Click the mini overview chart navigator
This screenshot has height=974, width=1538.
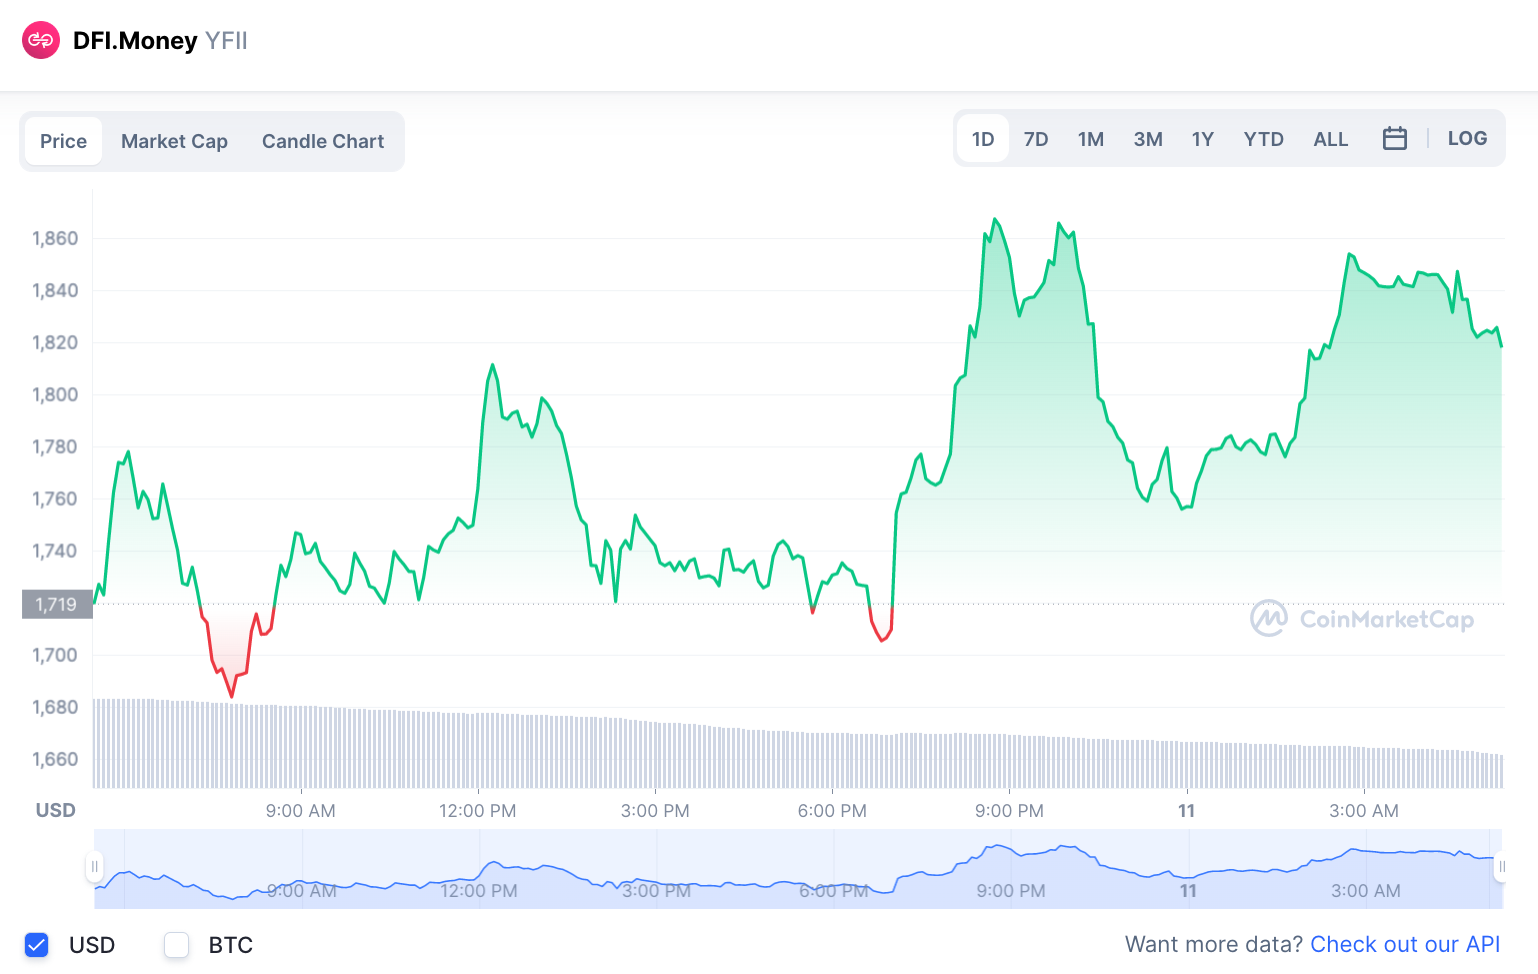click(x=798, y=868)
